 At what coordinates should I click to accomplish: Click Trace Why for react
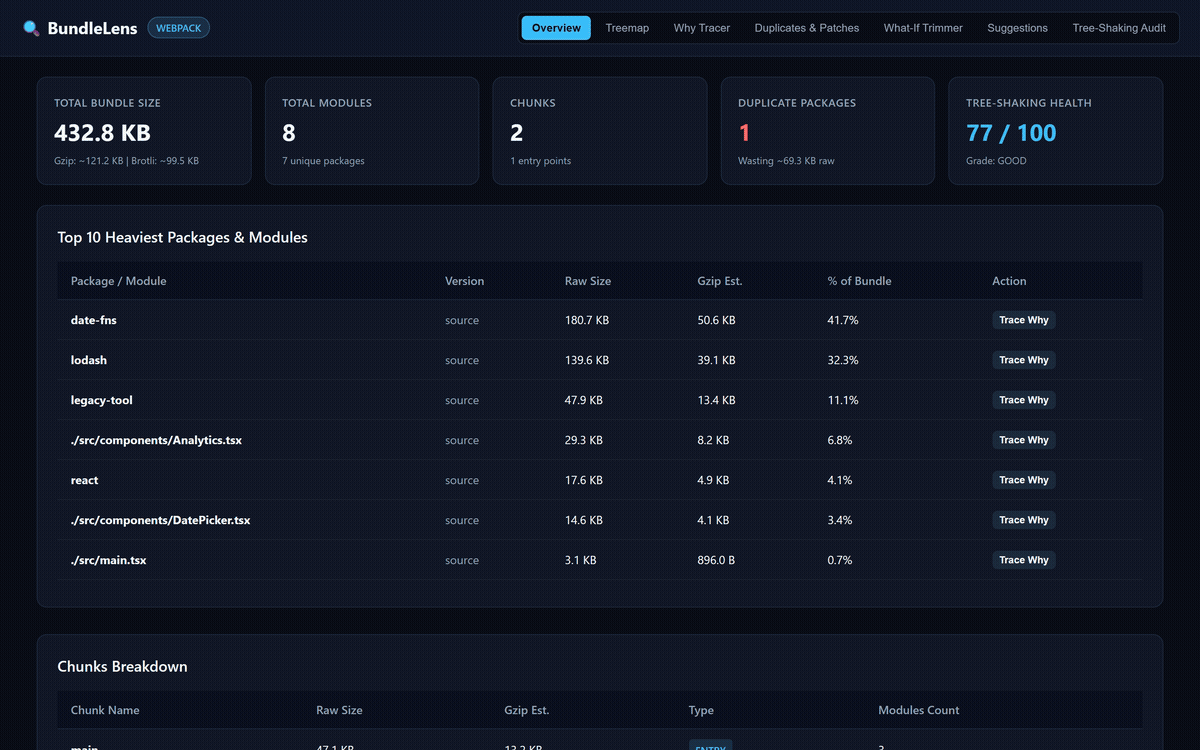coord(1024,480)
